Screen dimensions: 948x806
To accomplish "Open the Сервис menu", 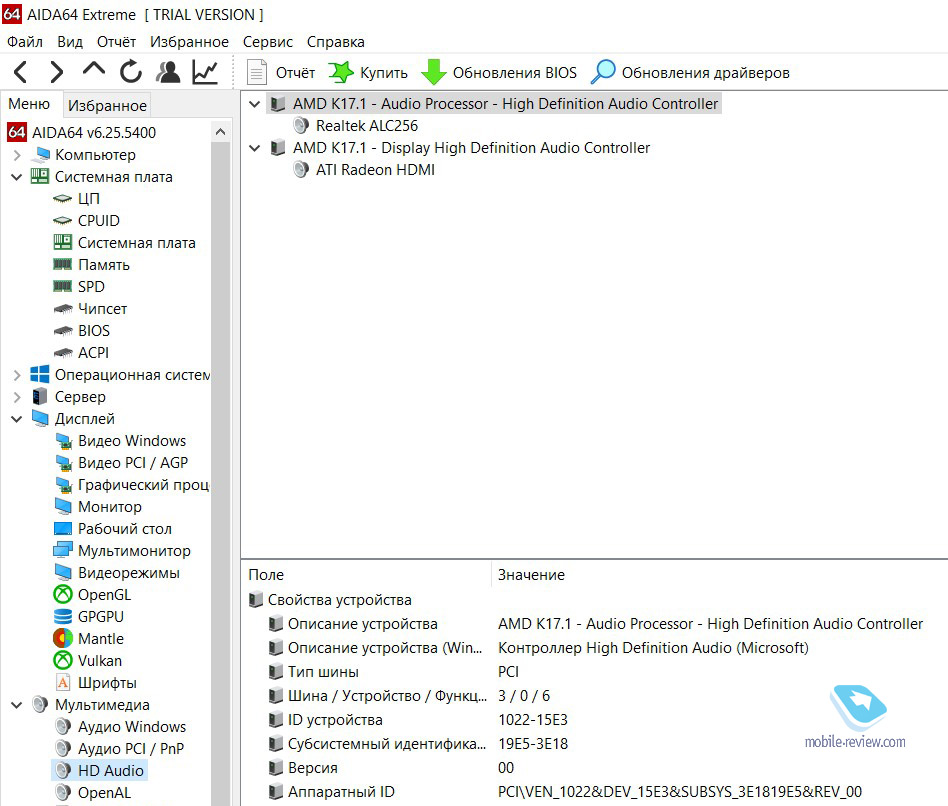I will click(268, 42).
